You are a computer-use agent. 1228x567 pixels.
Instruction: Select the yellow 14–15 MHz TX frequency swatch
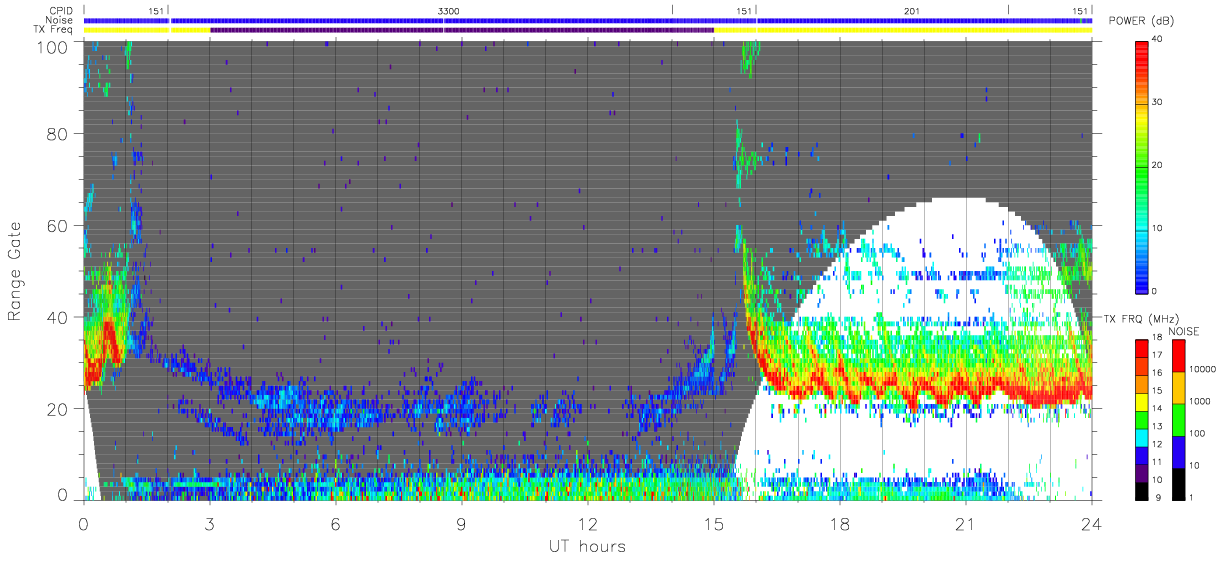pyautogui.click(x=1141, y=401)
